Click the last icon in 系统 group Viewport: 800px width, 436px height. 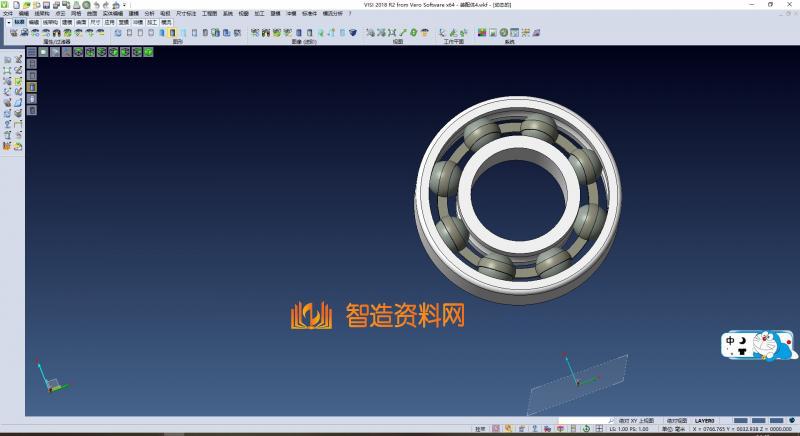pyautogui.click(x=536, y=33)
